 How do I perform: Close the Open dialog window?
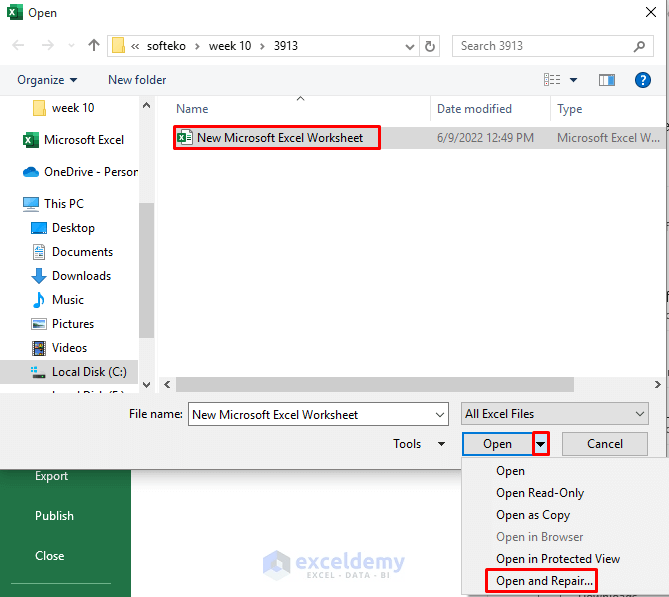coord(651,12)
